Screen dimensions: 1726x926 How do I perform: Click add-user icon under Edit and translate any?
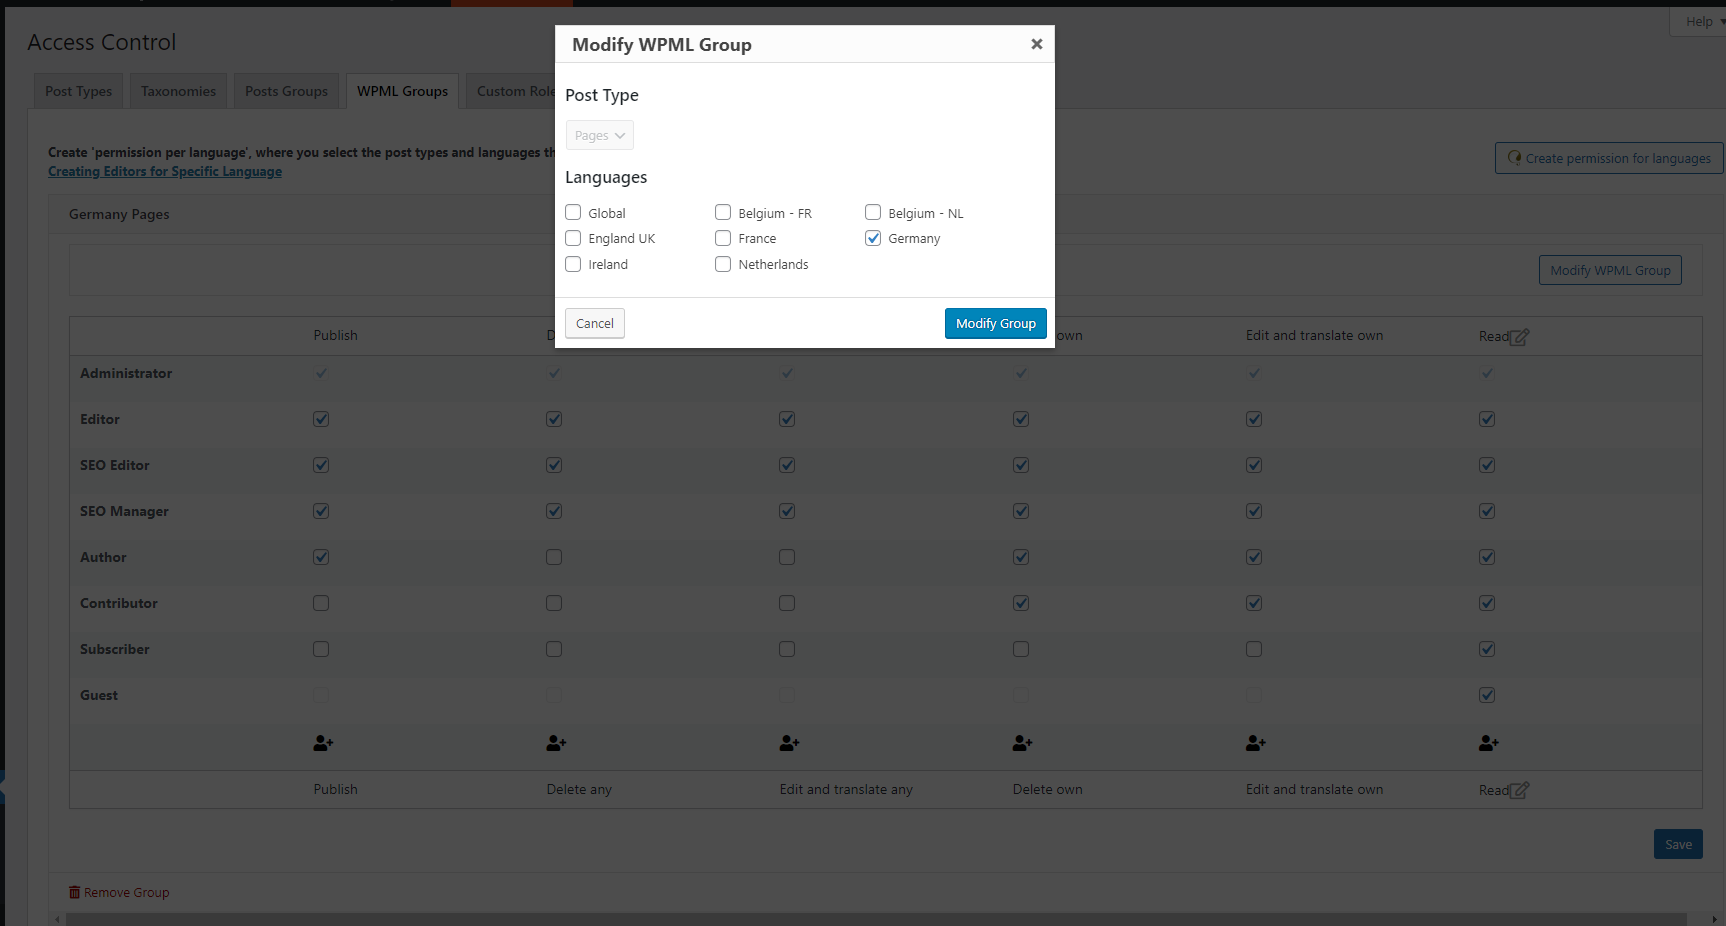pos(789,743)
